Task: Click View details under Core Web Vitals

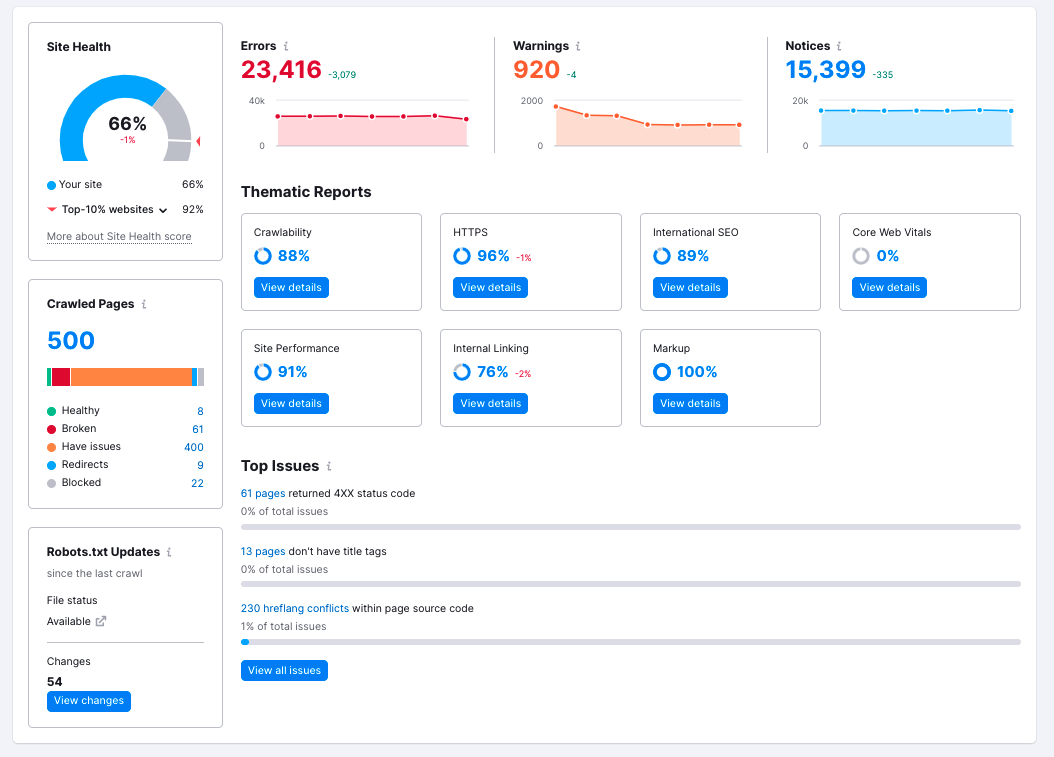Action: click(889, 287)
